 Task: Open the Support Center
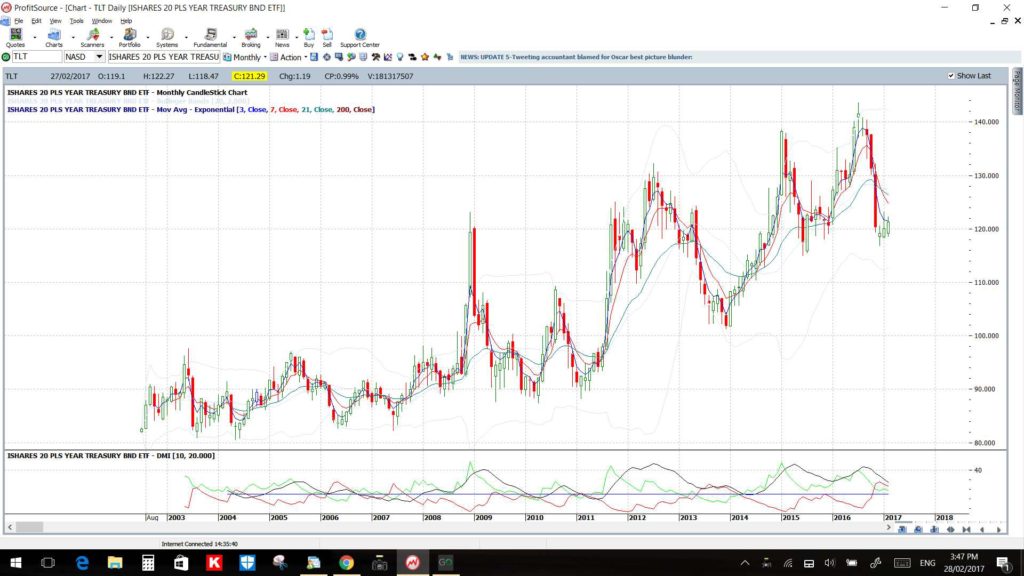[359, 39]
